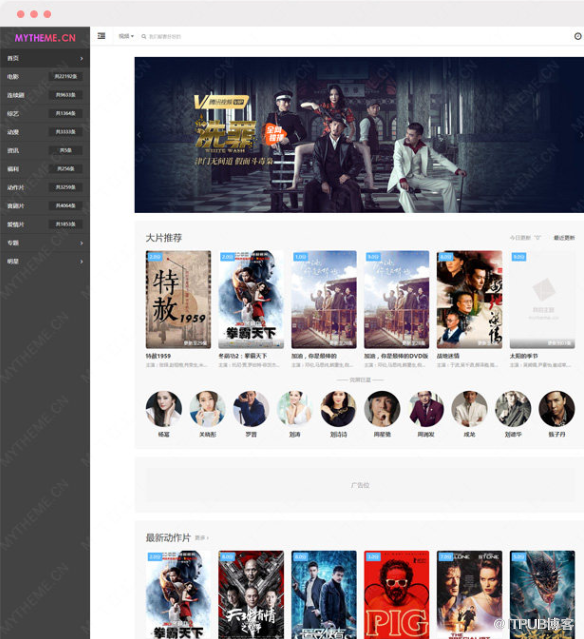
Task: Click the MYTHEME.CN logo
Action: (45, 38)
